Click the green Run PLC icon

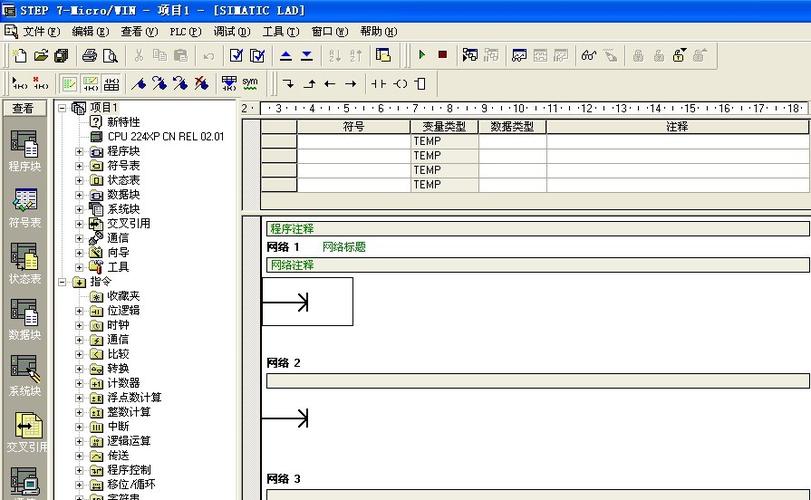422,54
